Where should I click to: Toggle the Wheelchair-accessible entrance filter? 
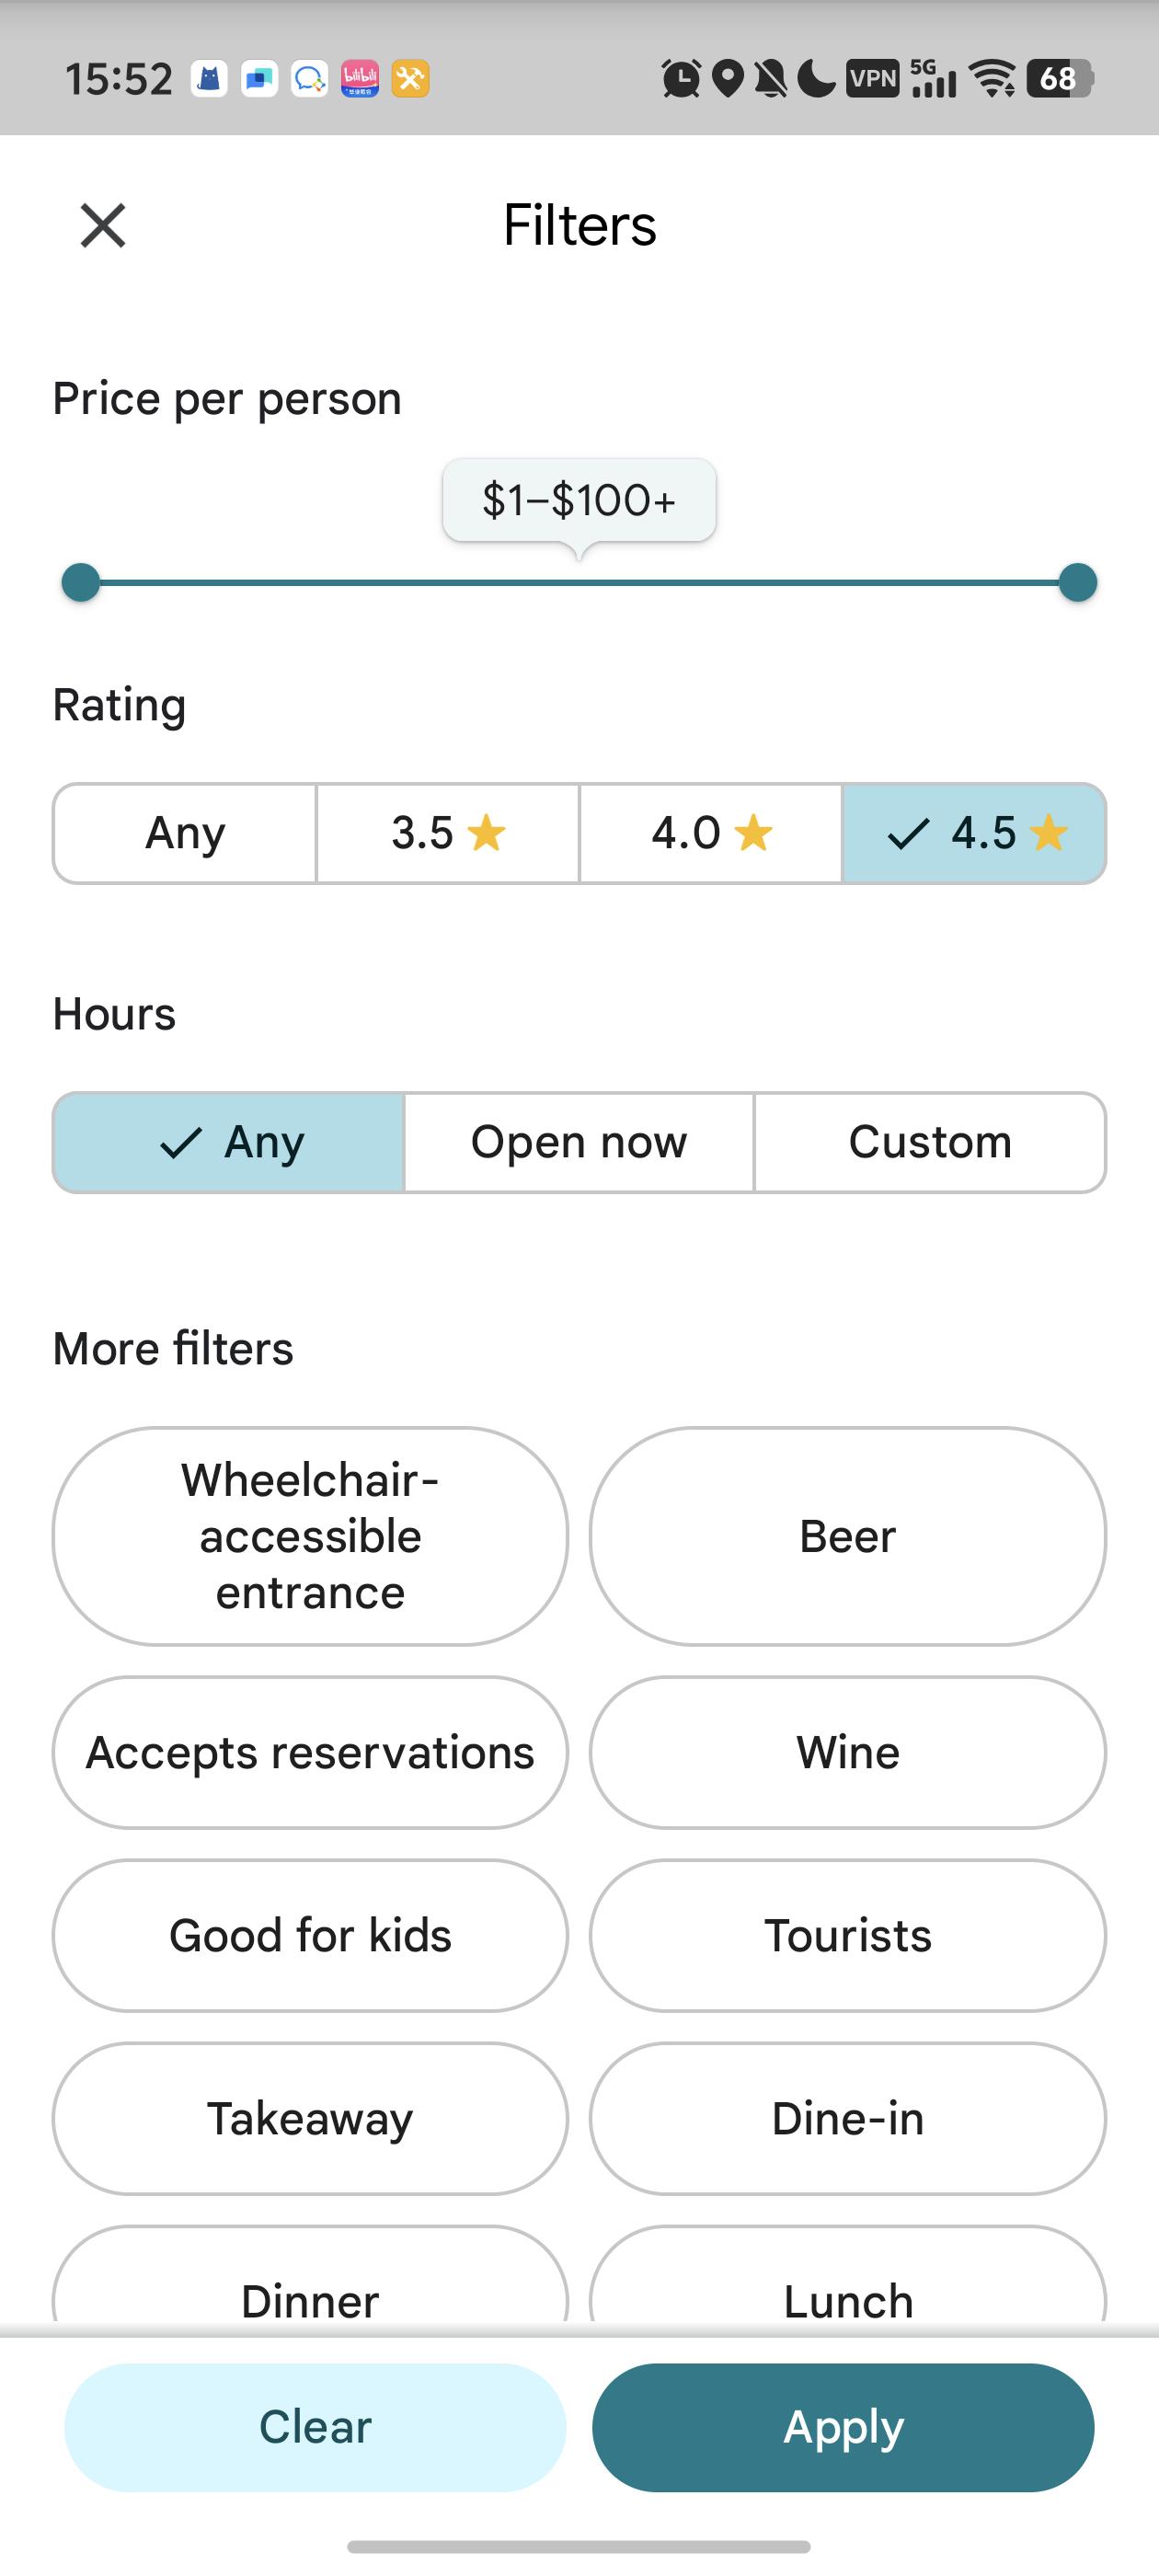(310, 1536)
